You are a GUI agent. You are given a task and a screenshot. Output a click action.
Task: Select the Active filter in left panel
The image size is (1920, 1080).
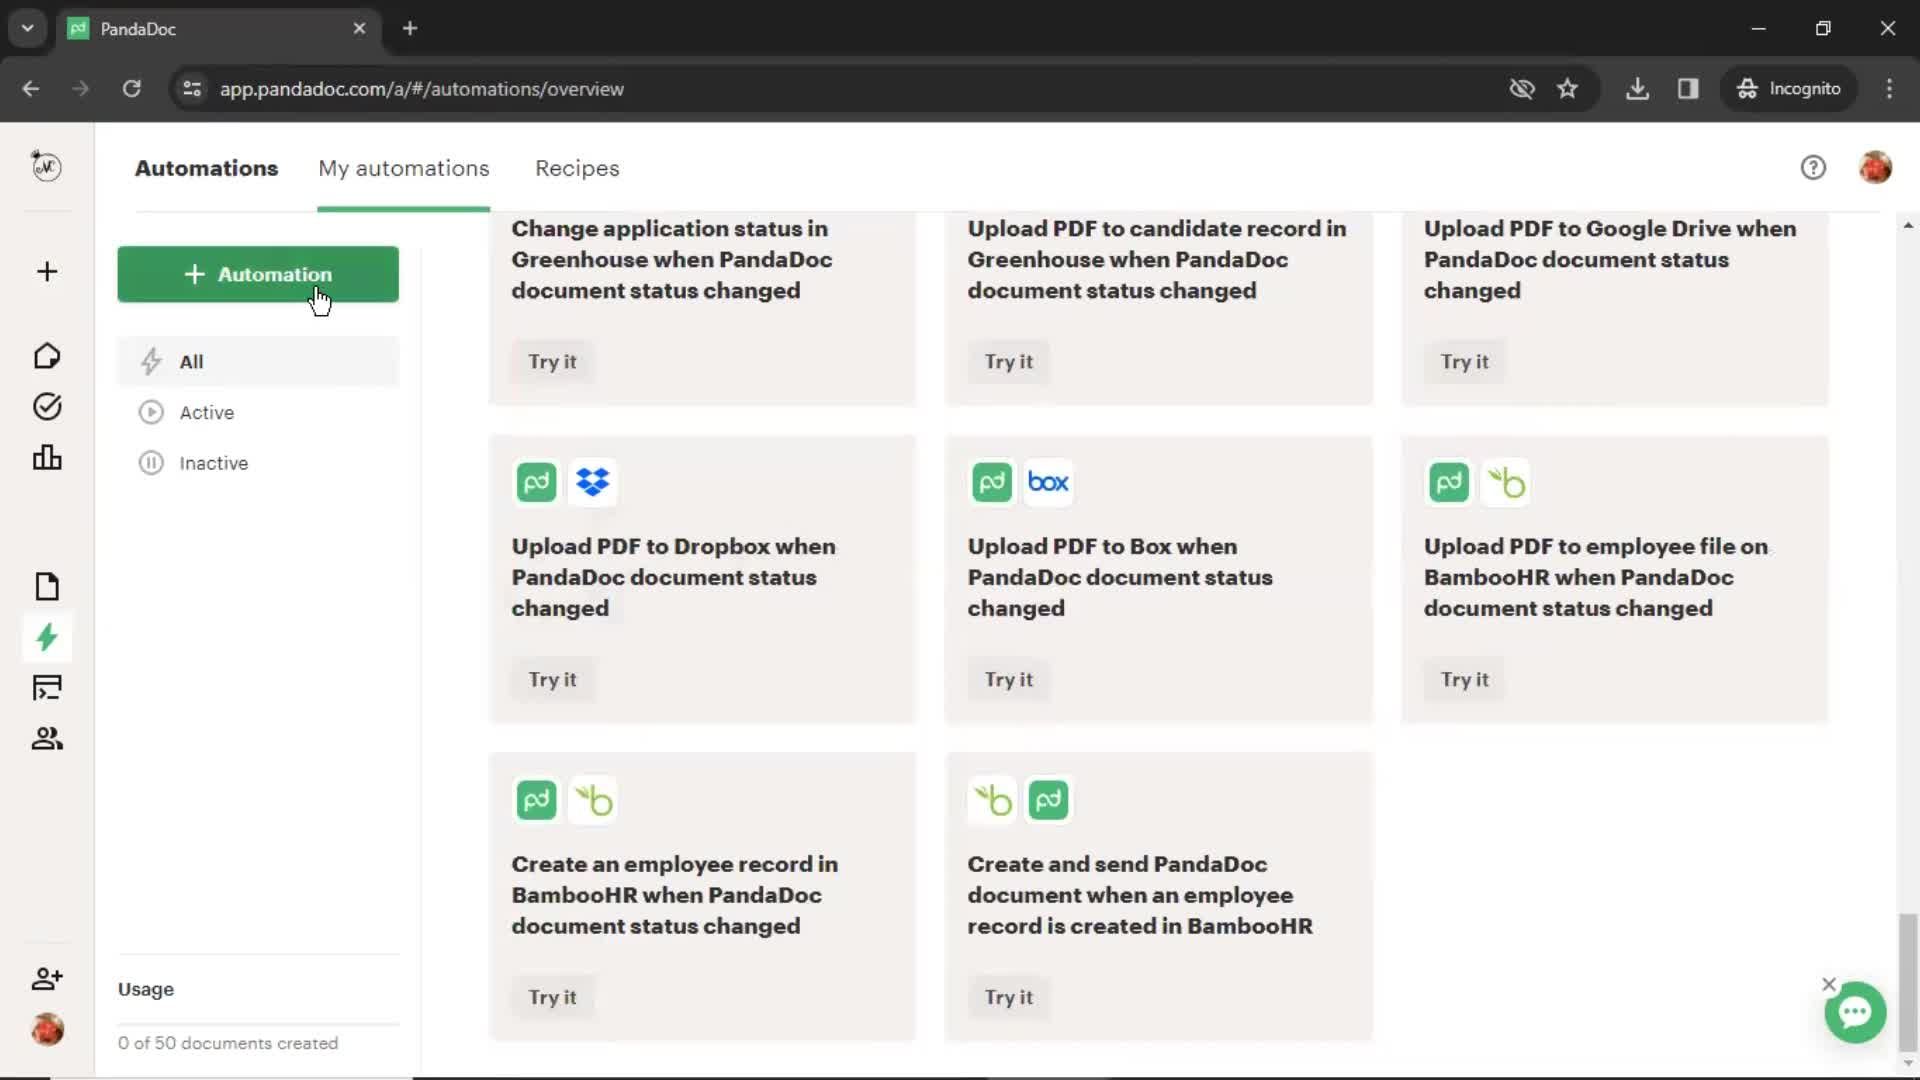click(206, 411)
